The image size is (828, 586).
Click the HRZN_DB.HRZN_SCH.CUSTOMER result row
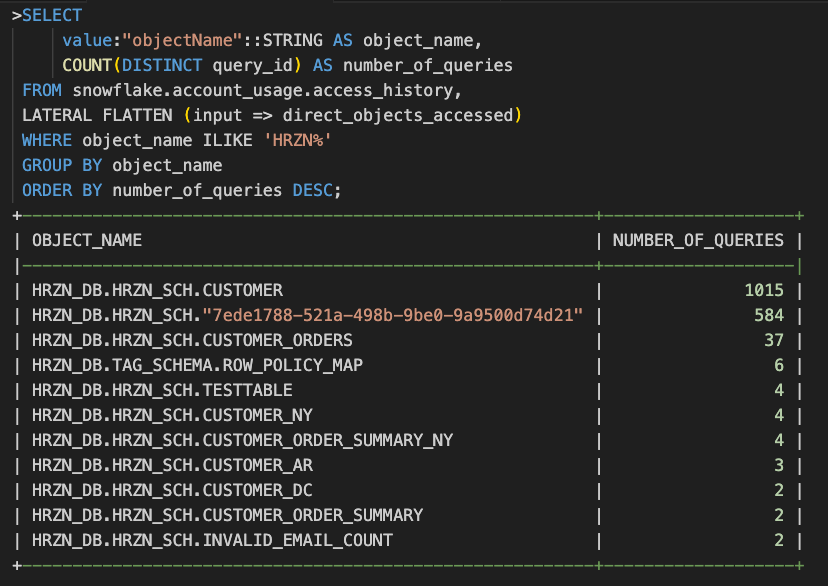[x=157, y=290]
